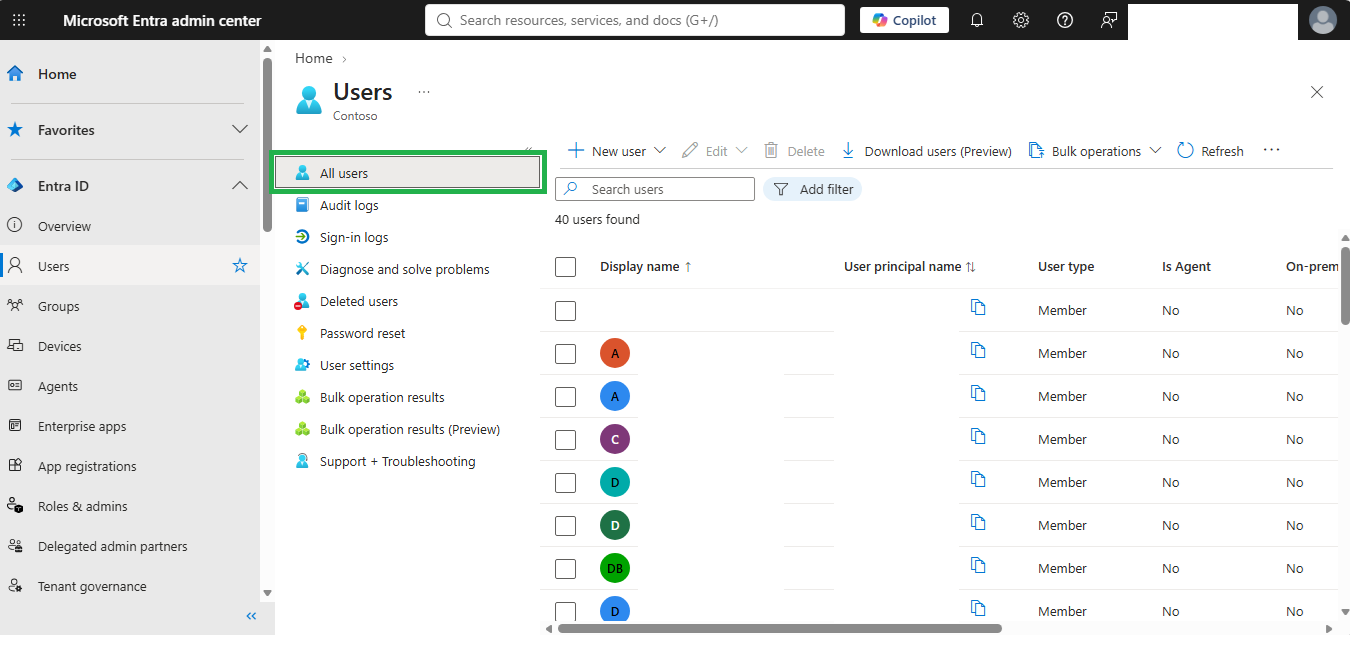
Task: Expand the New user dropdown arrow
Action: tap(660, 151)
